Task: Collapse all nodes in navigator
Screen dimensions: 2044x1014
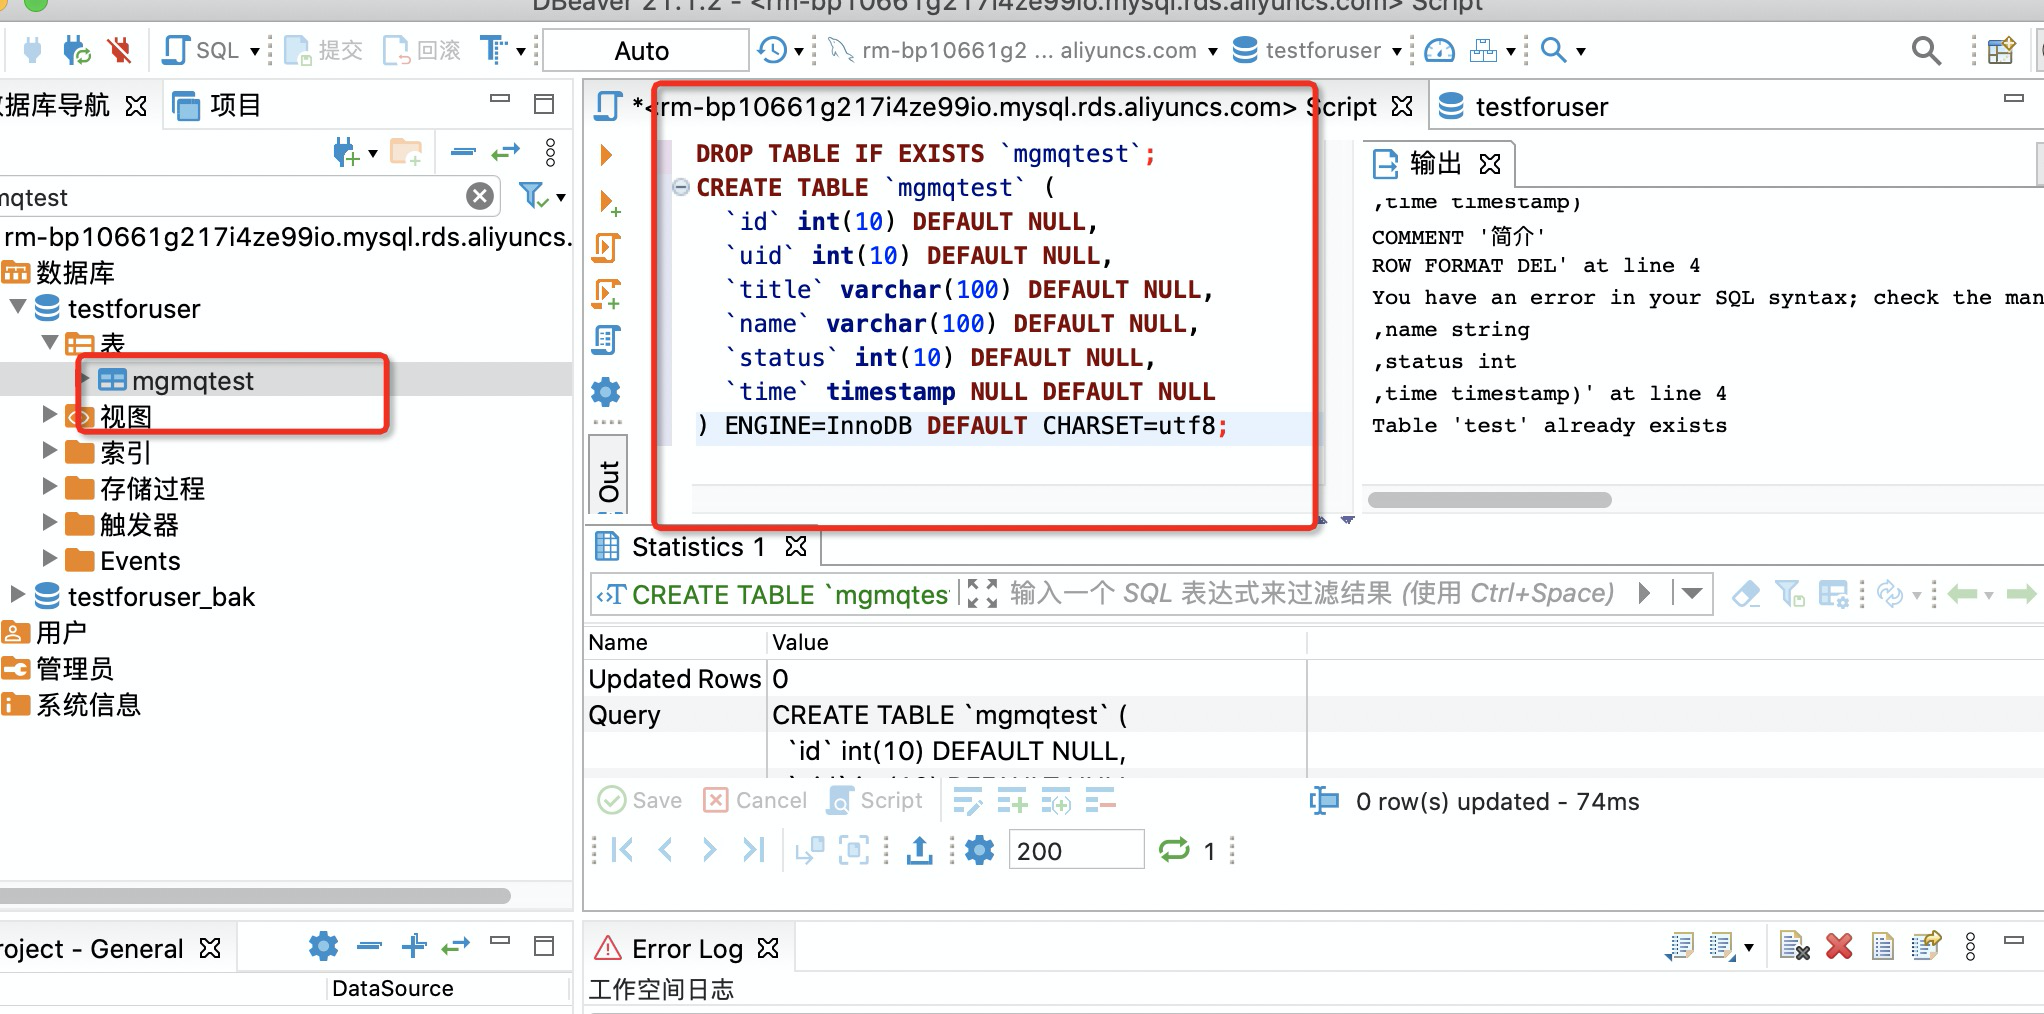Action: (463, 152)
